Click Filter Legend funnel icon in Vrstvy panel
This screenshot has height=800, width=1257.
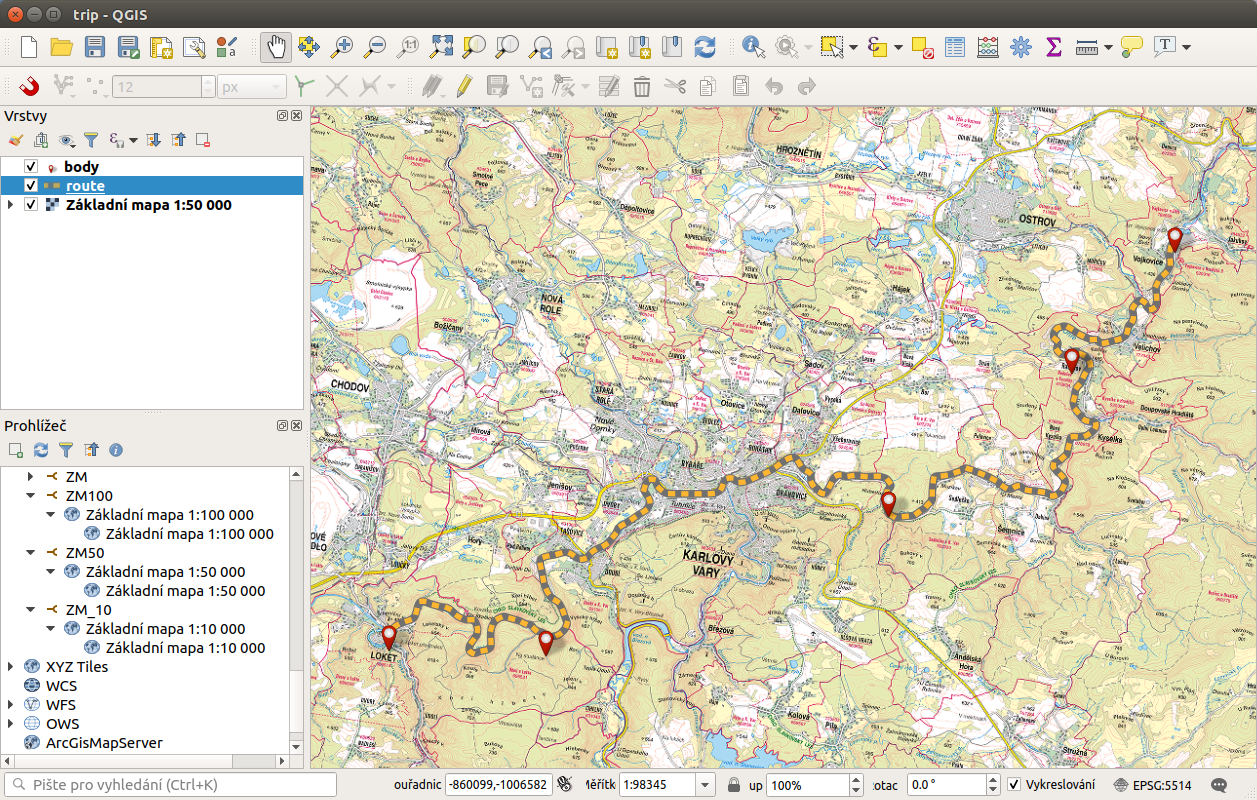tap(91, 140)
